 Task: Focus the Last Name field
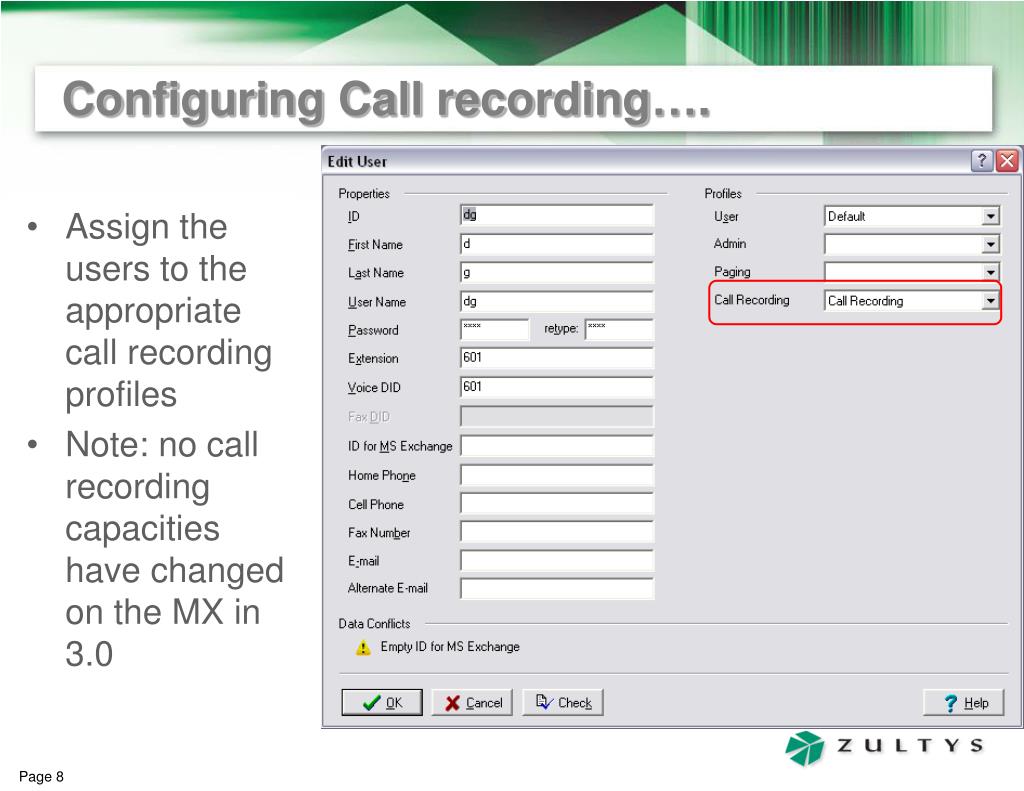557,272
